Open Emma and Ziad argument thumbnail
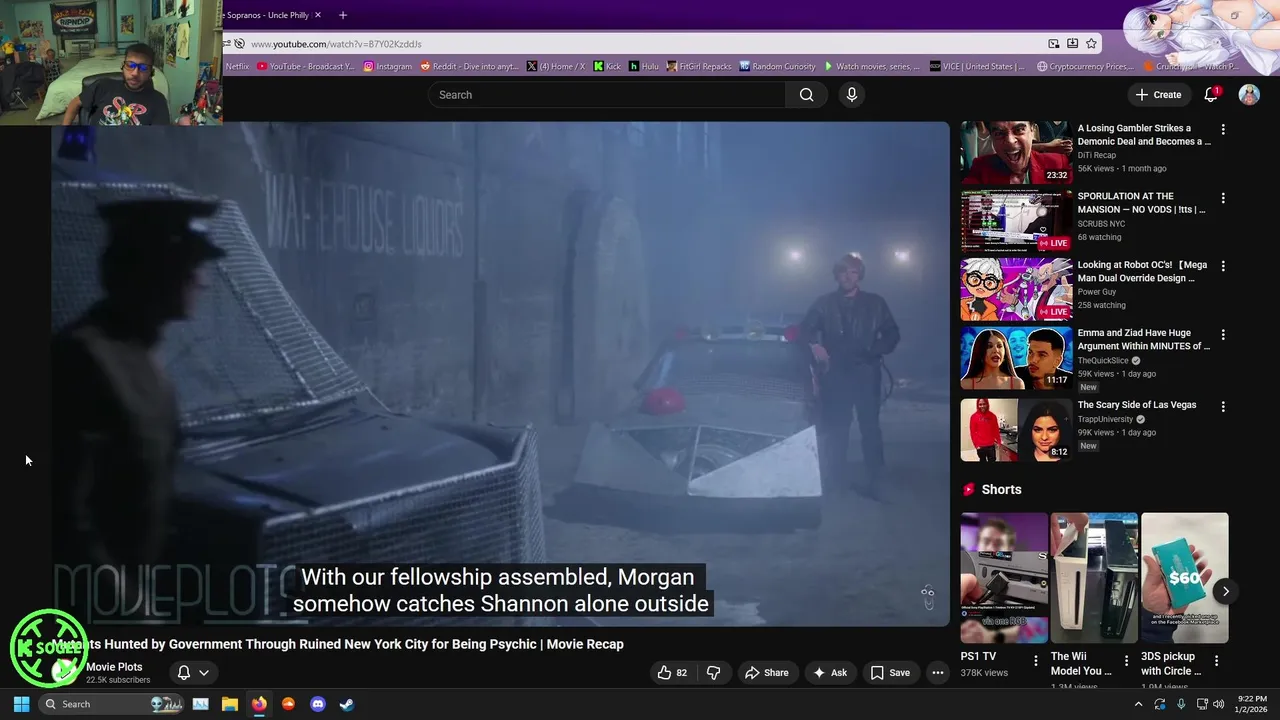This screenshot has height=720, width=1280. [x=1016, y=358]
